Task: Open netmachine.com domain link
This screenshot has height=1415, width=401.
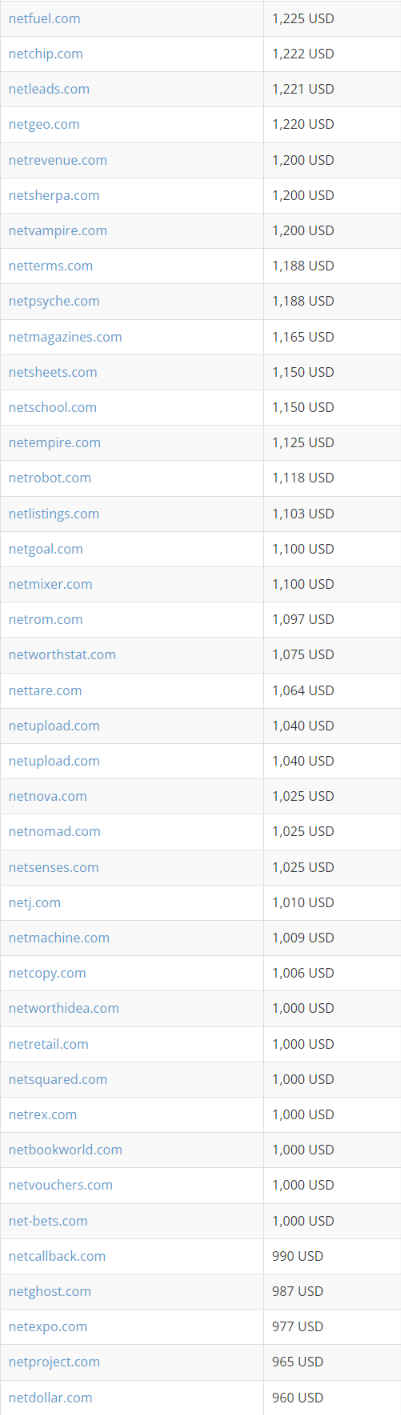Action: point(59,937)
